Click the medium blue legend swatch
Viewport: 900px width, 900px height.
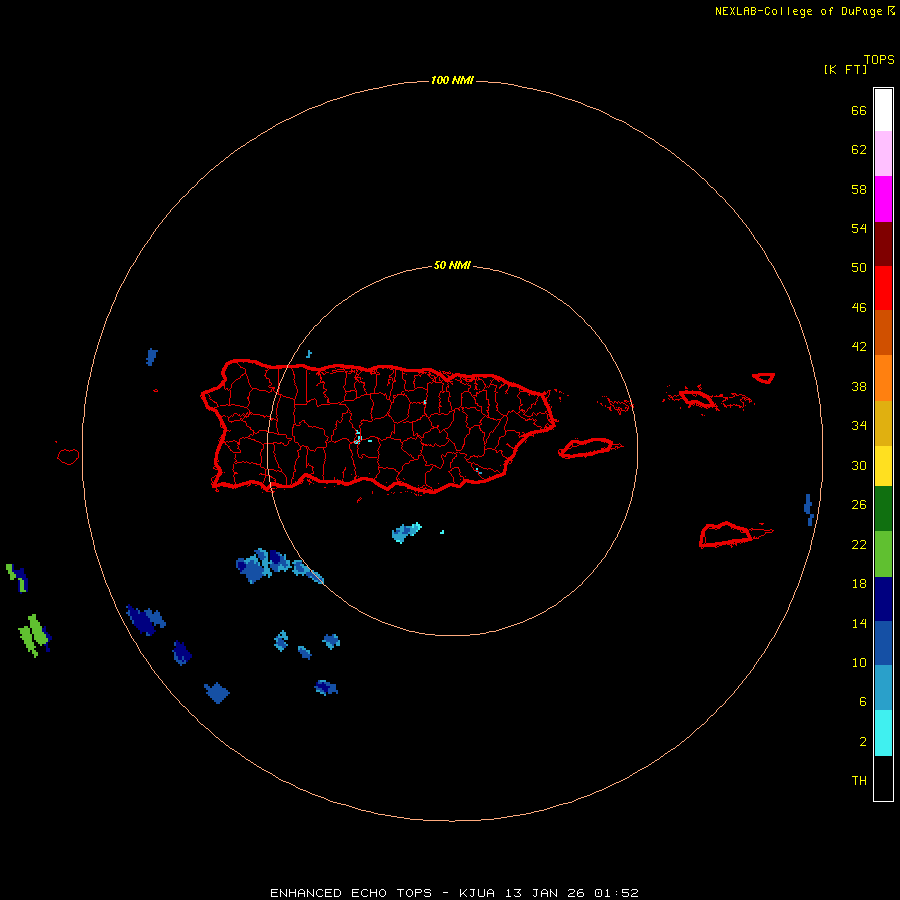[x=883, y=643]
